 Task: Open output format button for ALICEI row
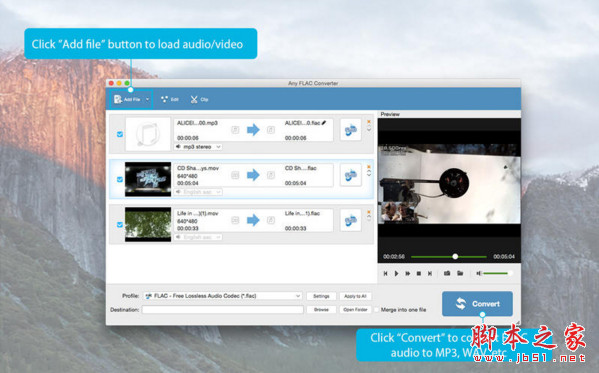tap(350, 130)
